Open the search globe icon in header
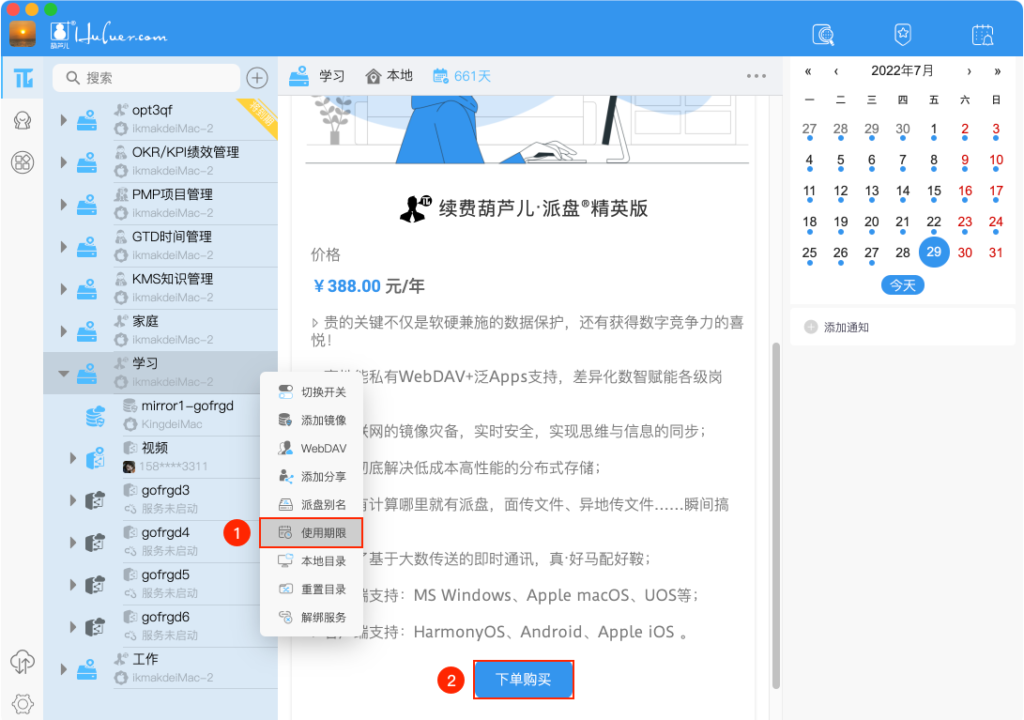The width and height of the screenshot is (1024, 720). 823,34
